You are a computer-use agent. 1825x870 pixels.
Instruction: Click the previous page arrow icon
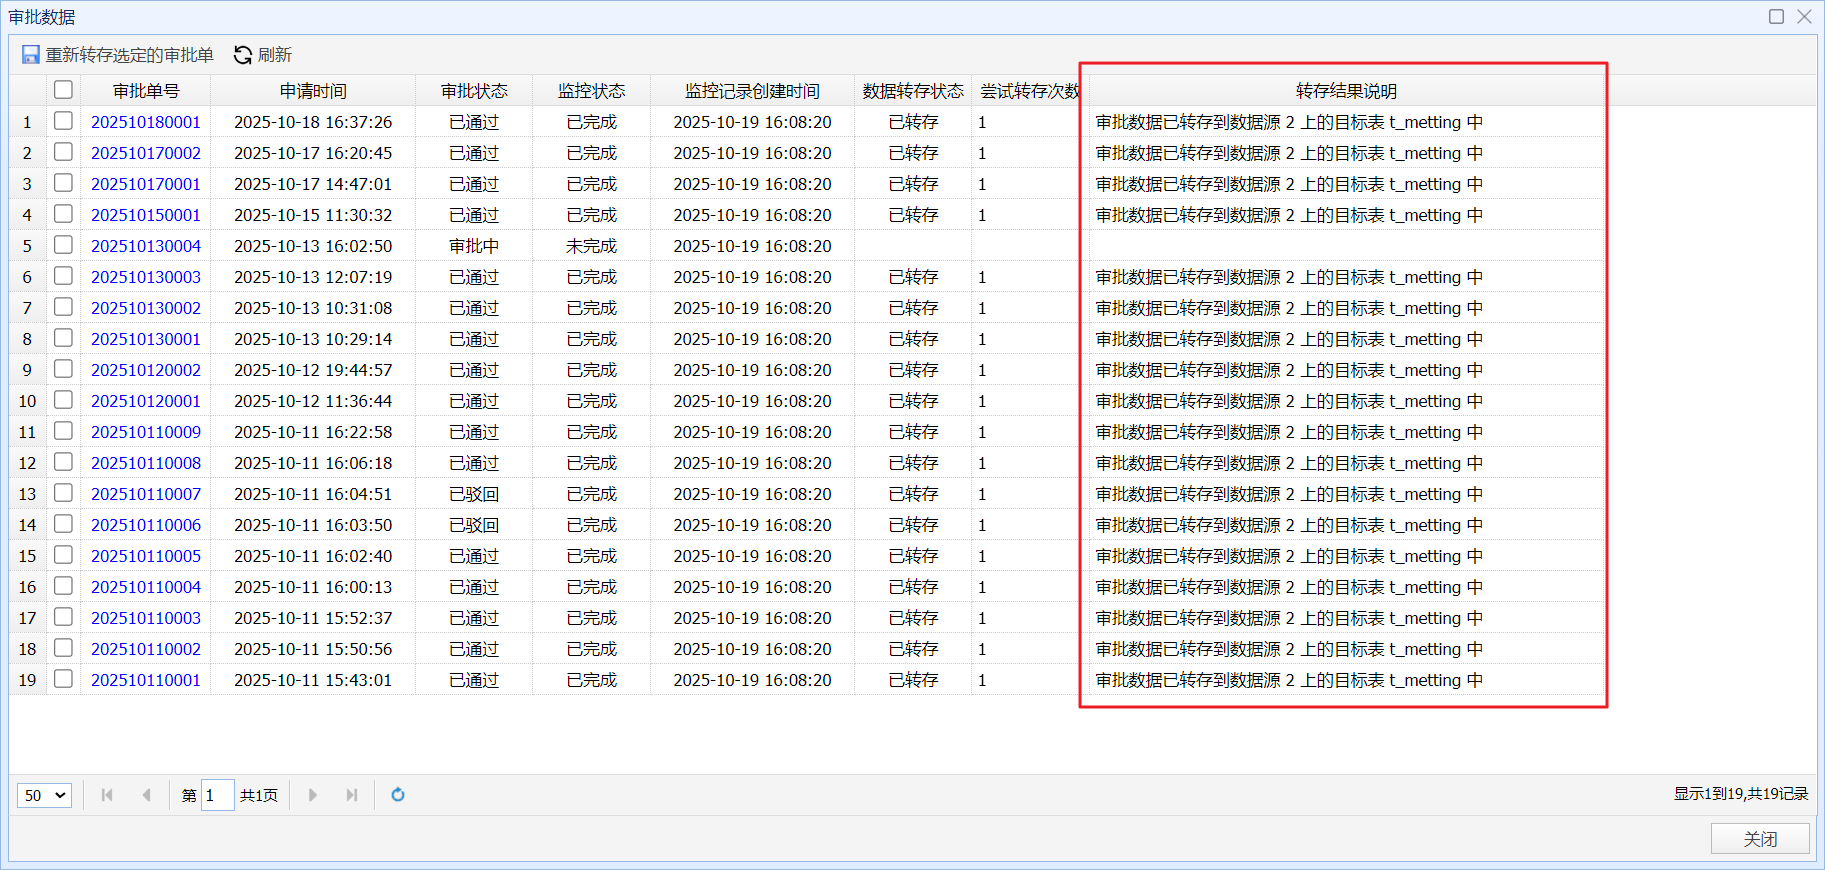[x=147, y=795]
